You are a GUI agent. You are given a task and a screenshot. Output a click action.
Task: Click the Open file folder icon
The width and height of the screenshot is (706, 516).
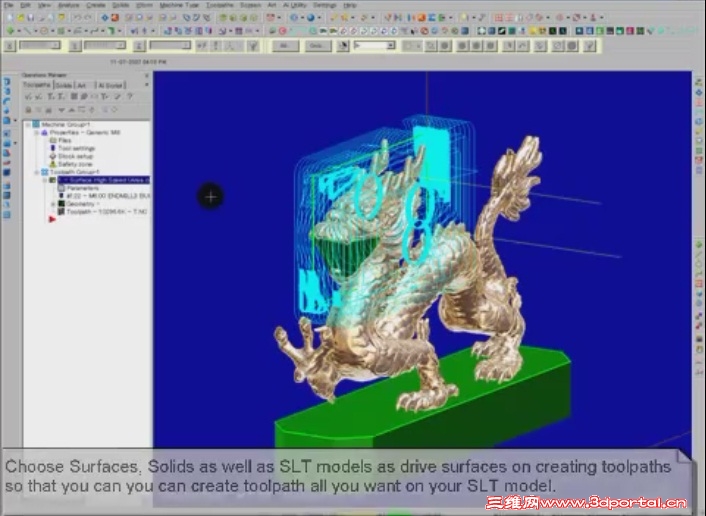[21, 18]
